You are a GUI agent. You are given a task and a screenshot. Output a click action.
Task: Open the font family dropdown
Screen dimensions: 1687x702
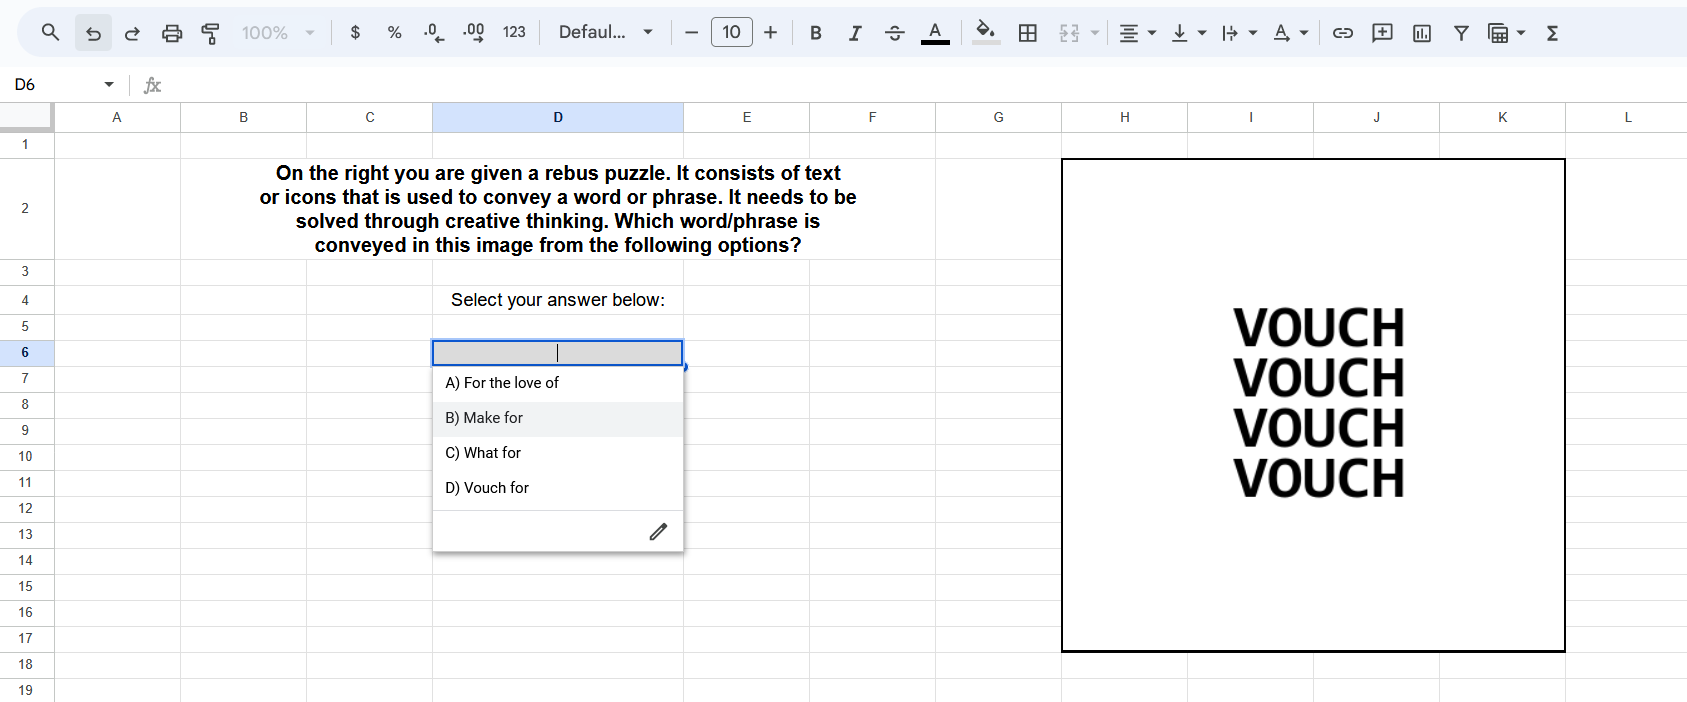(x=605, y=33)
